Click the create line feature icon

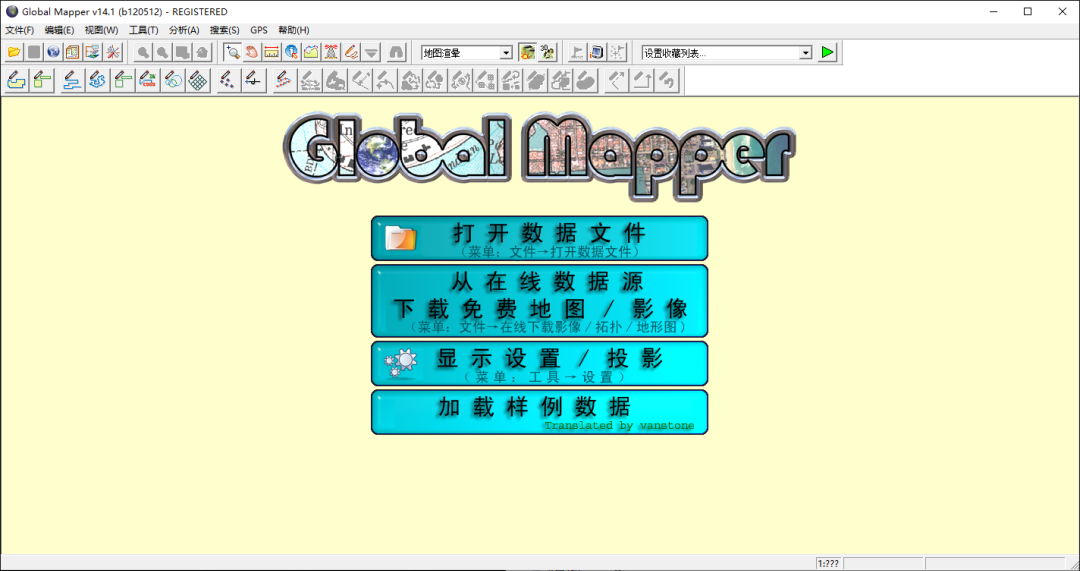[x=72, y=81]
